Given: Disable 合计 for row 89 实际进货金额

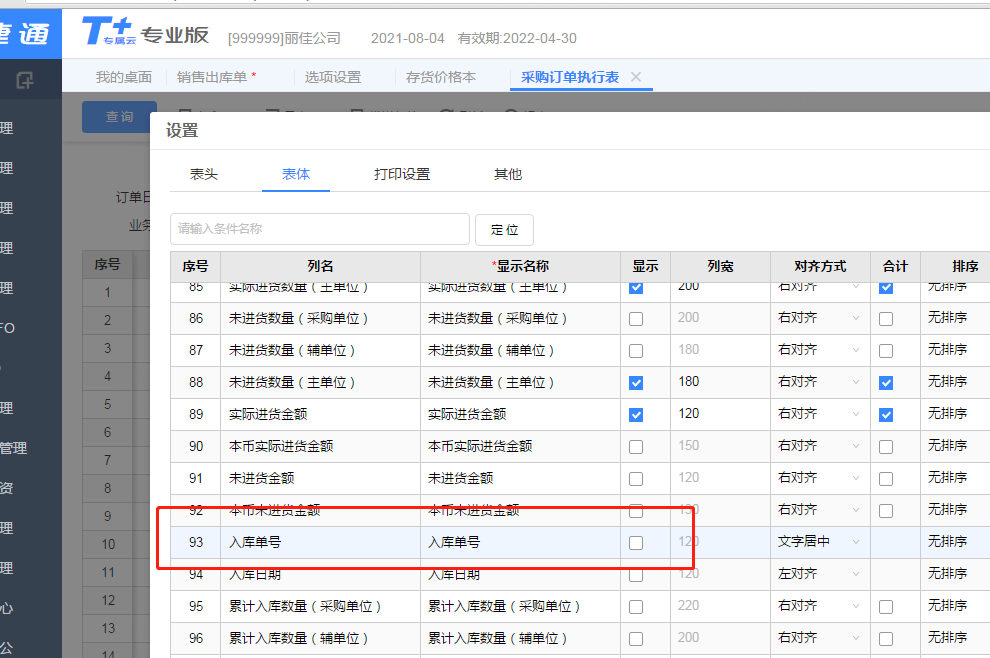Looking at the screenshot, I should tap(886, 415).
